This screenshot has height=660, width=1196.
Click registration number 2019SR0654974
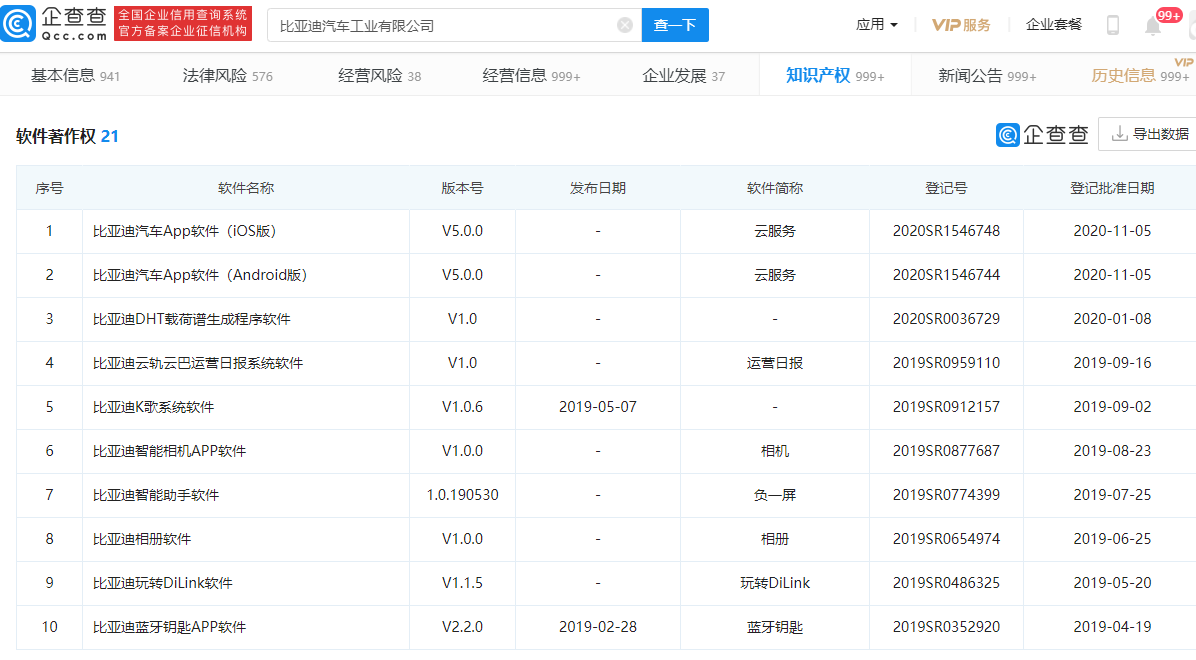pos(947,539)
